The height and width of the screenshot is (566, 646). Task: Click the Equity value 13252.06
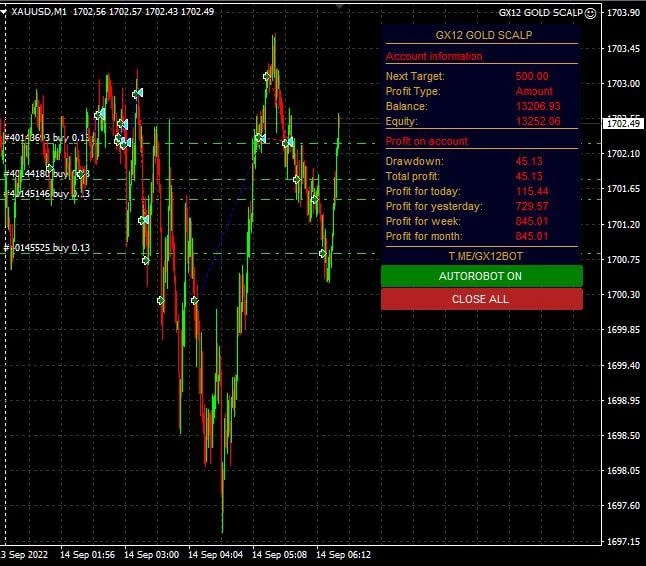pos(537,121)
